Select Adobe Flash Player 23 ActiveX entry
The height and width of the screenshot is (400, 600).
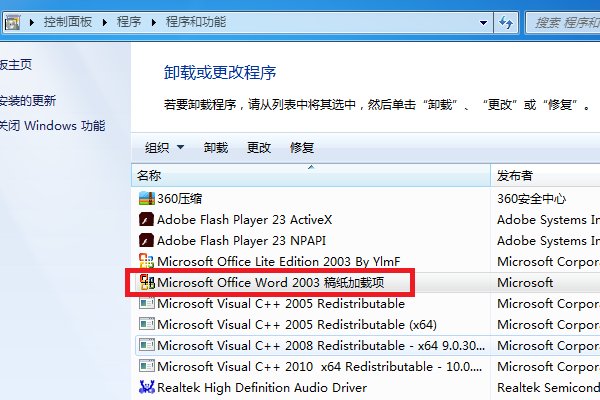pyautogui.click(x=245, y=220)
